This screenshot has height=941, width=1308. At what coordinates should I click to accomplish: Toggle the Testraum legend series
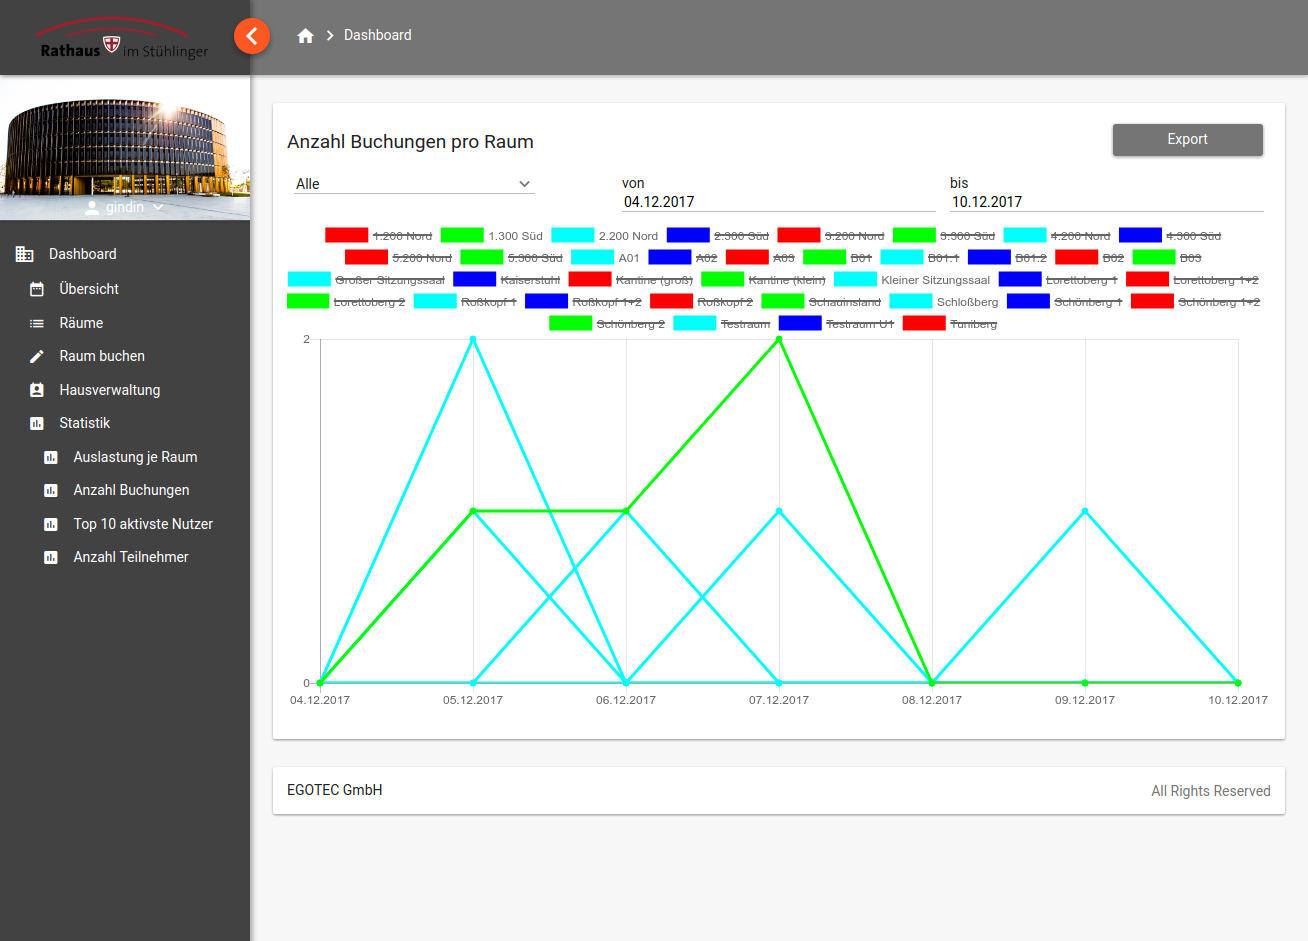[722, 324]
